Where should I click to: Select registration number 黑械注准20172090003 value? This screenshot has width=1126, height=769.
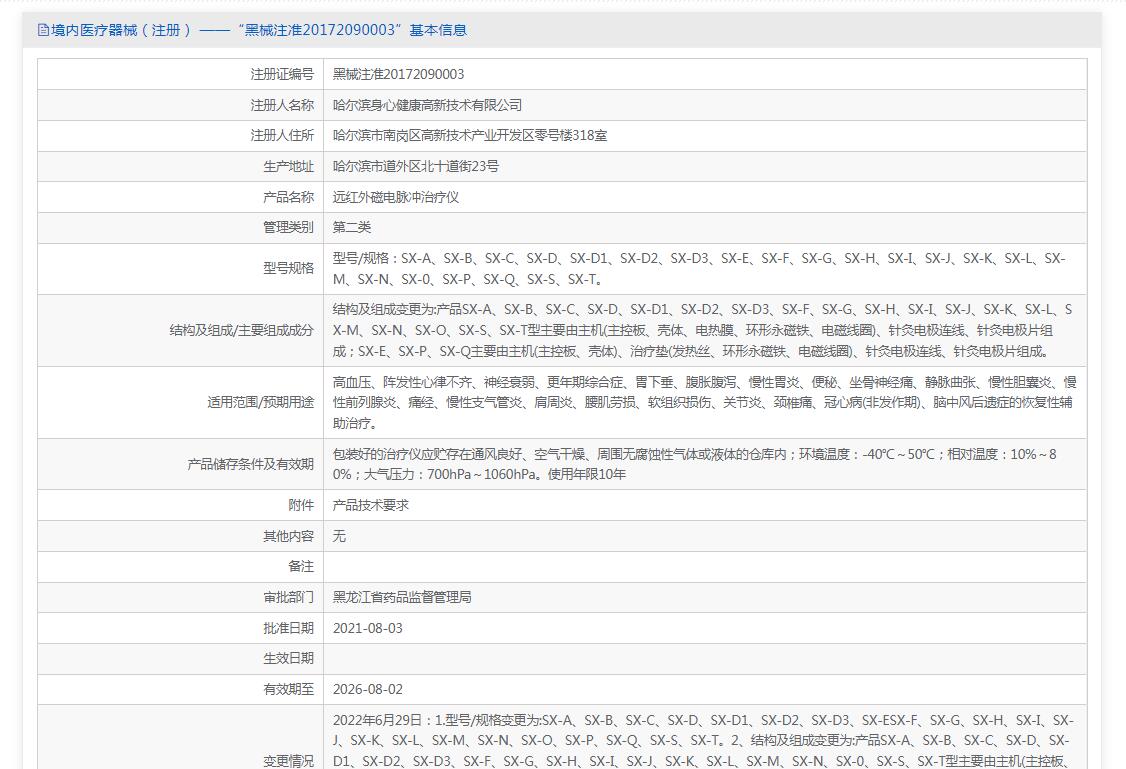tap(399, 74)
